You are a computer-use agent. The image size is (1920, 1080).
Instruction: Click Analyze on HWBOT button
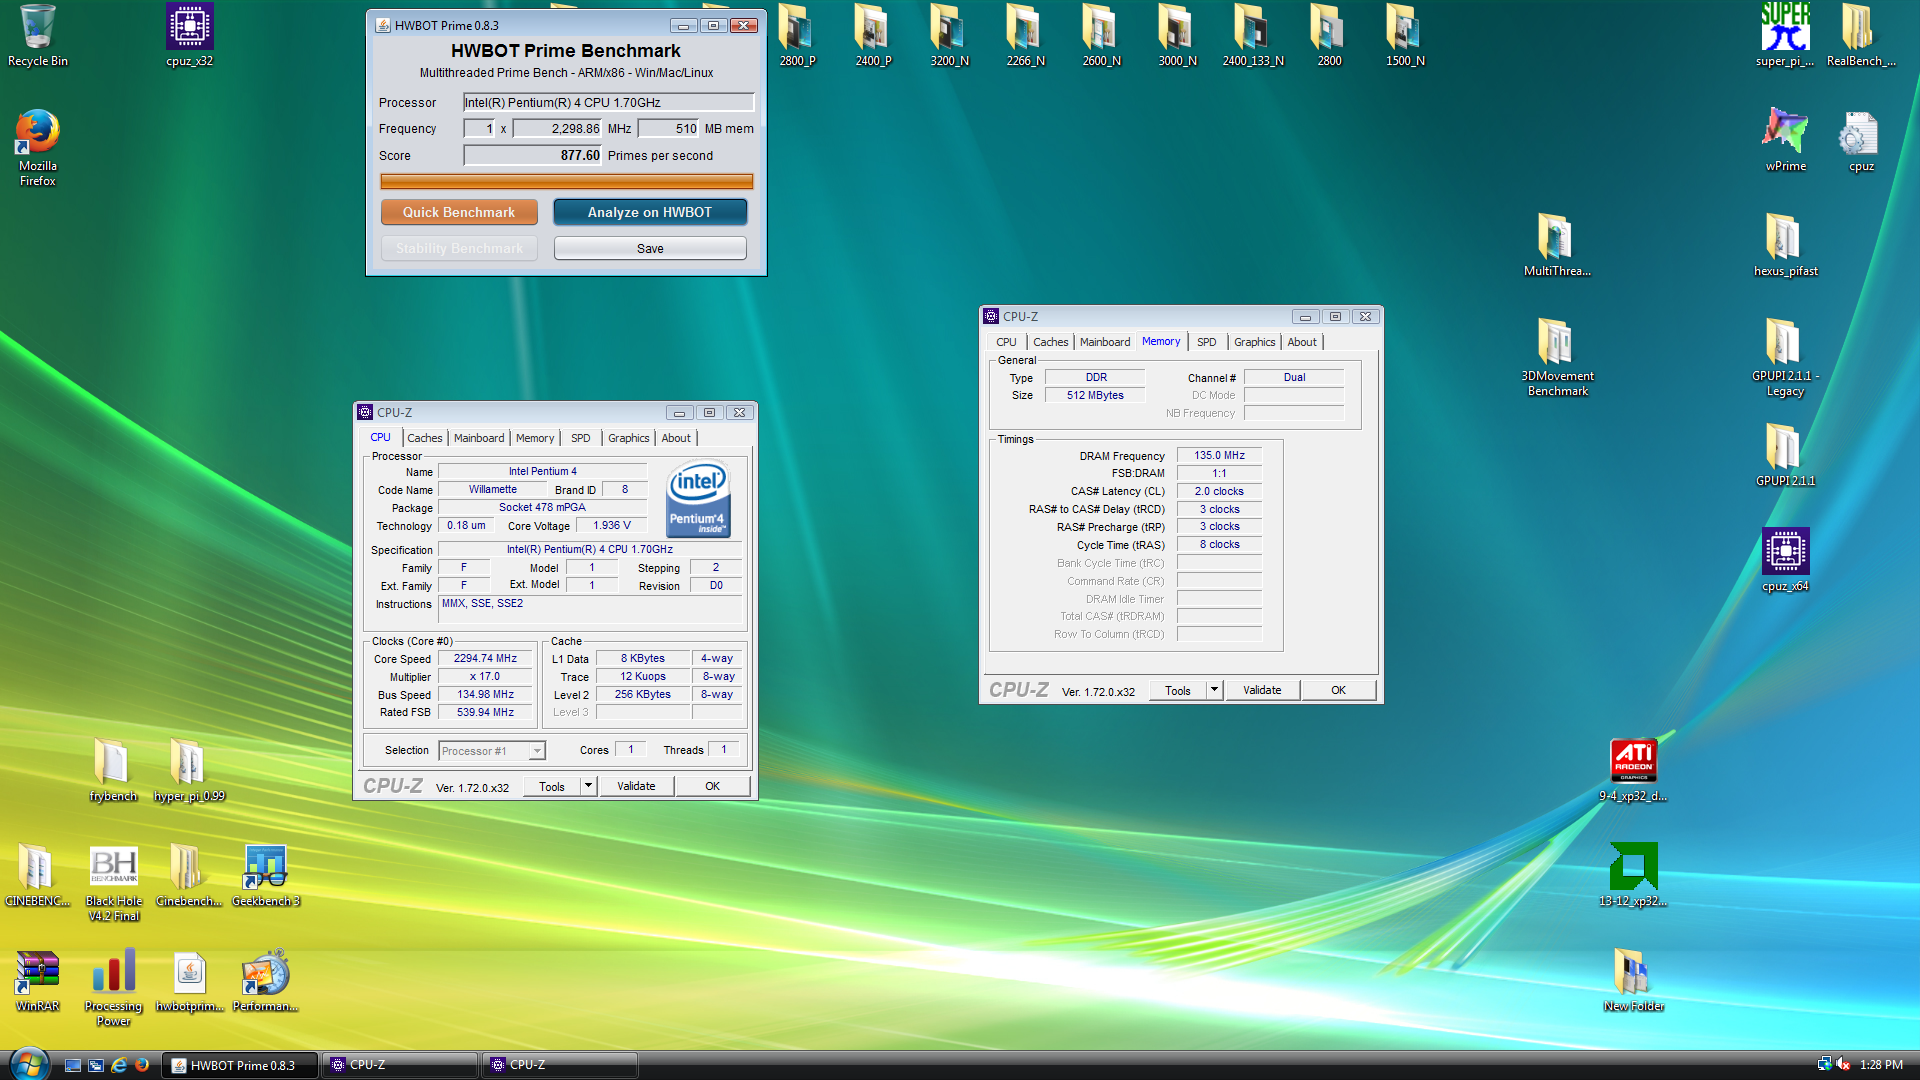coord(650,212)
